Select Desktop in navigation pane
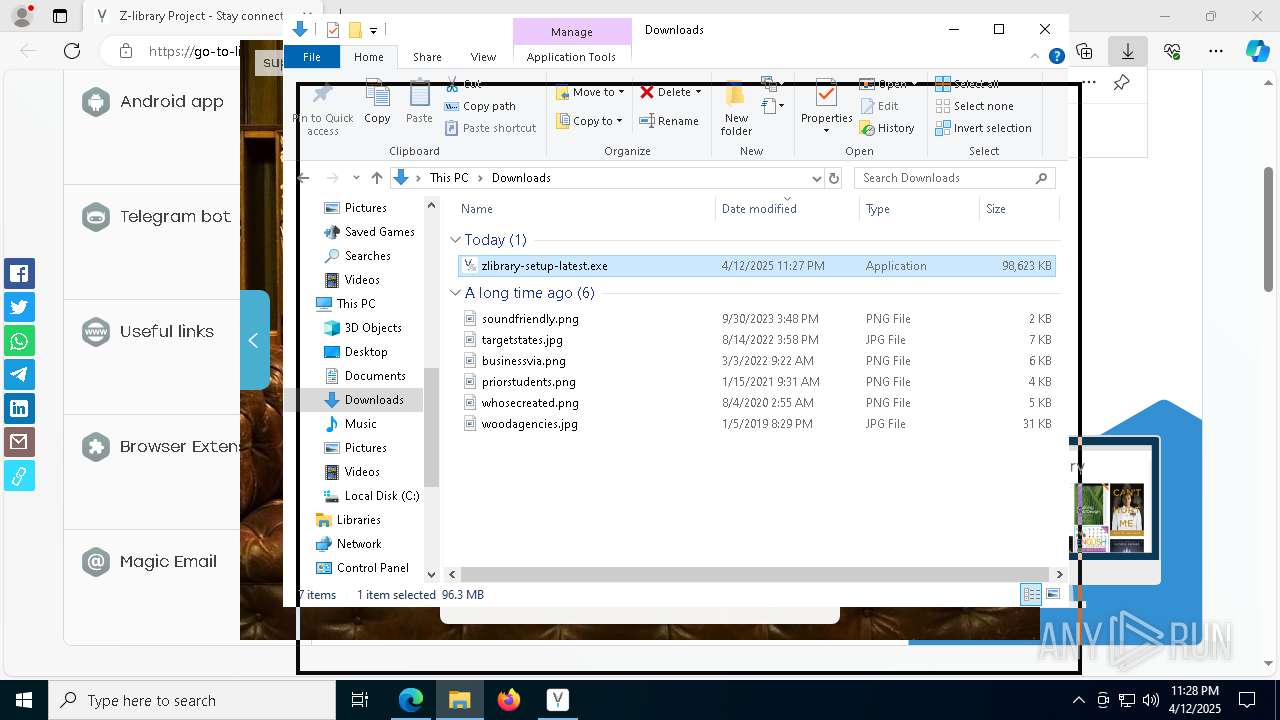 [x=356, y=352]
